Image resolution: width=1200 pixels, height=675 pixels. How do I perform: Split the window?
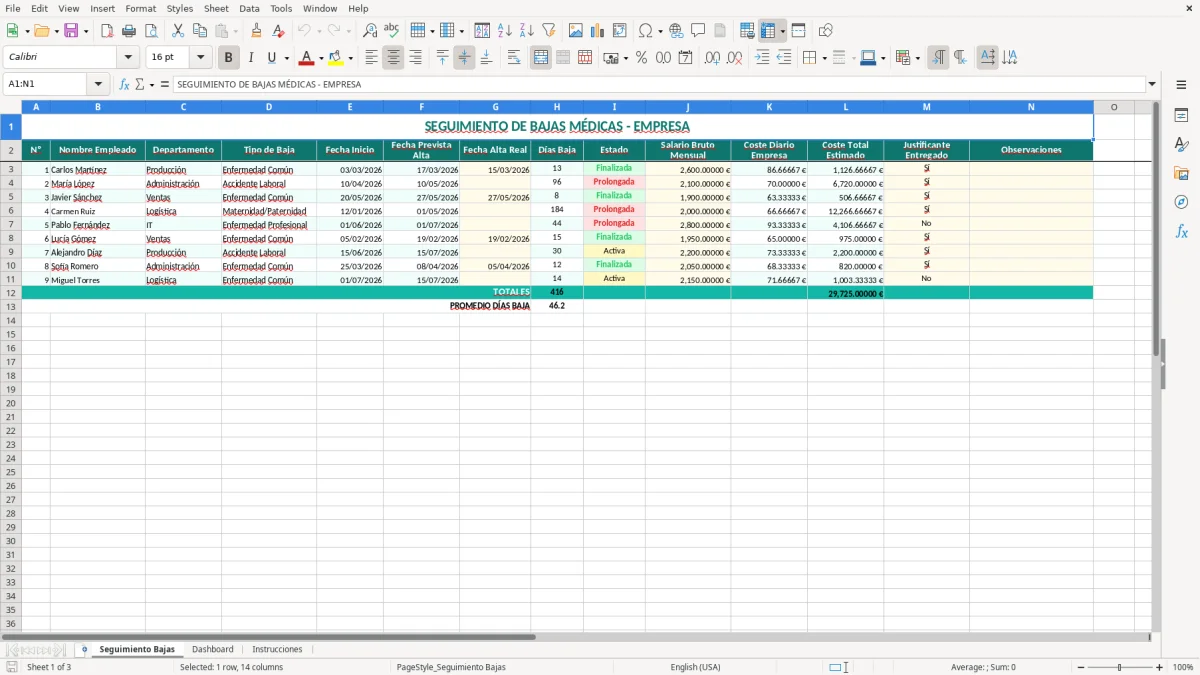click(x=798, y=31)
